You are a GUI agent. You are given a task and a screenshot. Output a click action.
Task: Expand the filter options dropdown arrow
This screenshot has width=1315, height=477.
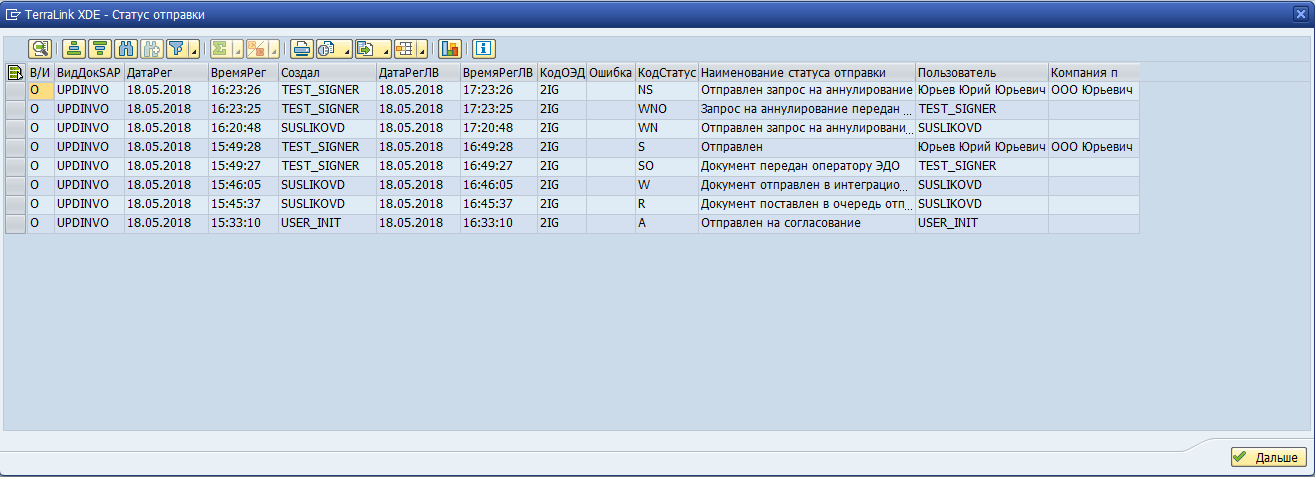pyautogui.click(x=193, y=49)
